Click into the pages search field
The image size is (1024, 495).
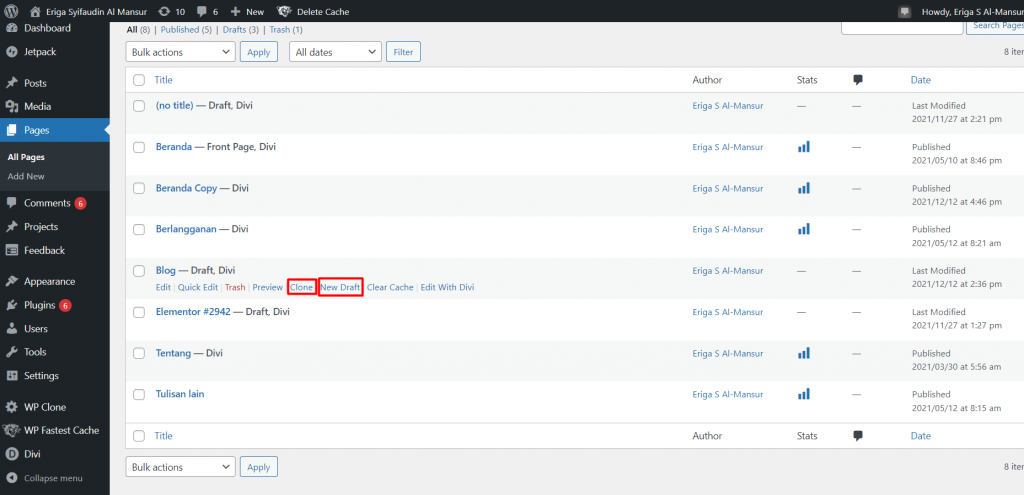point(901,25)
